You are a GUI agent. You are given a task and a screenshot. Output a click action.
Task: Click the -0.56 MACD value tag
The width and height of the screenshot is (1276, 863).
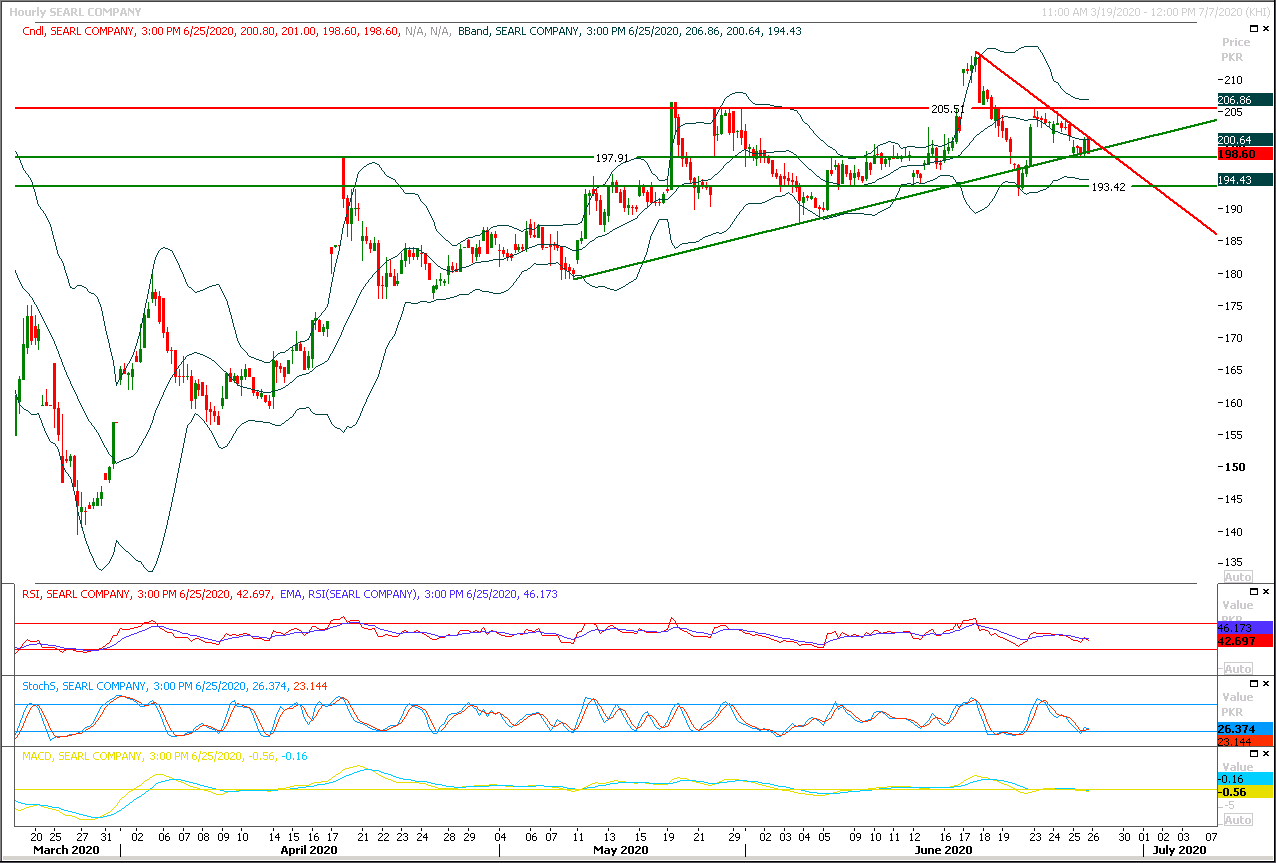coord(1244,791)
